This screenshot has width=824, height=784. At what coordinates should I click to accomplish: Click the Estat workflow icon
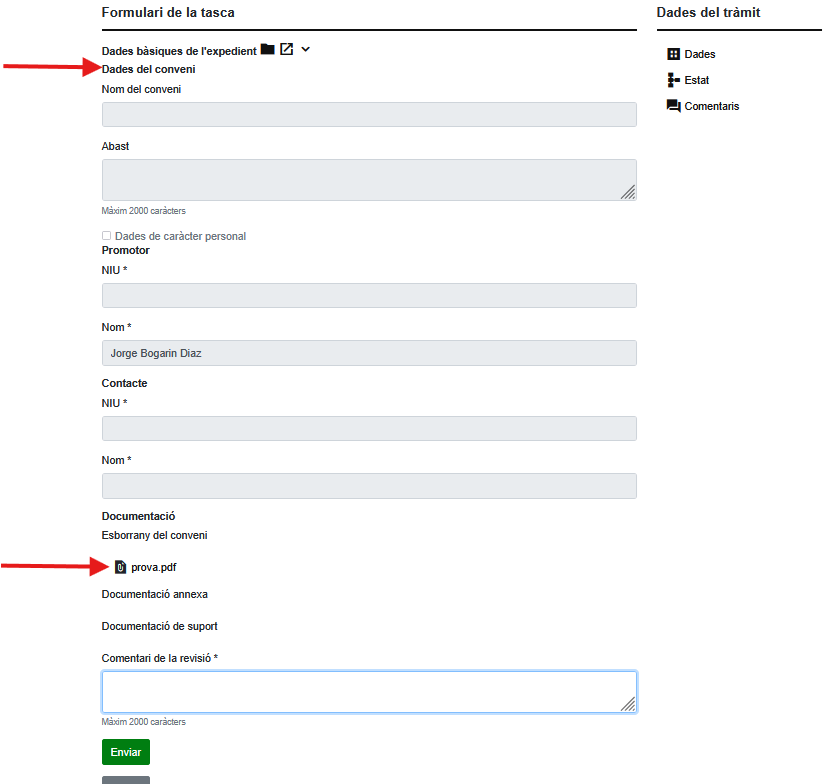673,80
